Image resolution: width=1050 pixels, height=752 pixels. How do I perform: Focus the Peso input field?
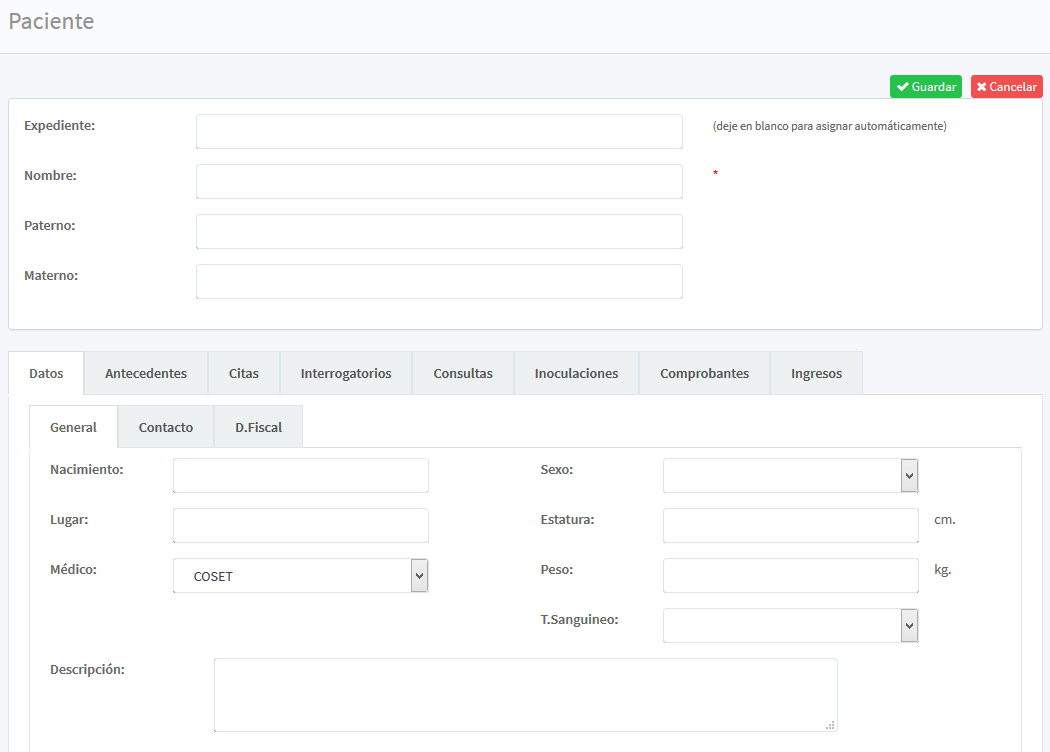790,576
